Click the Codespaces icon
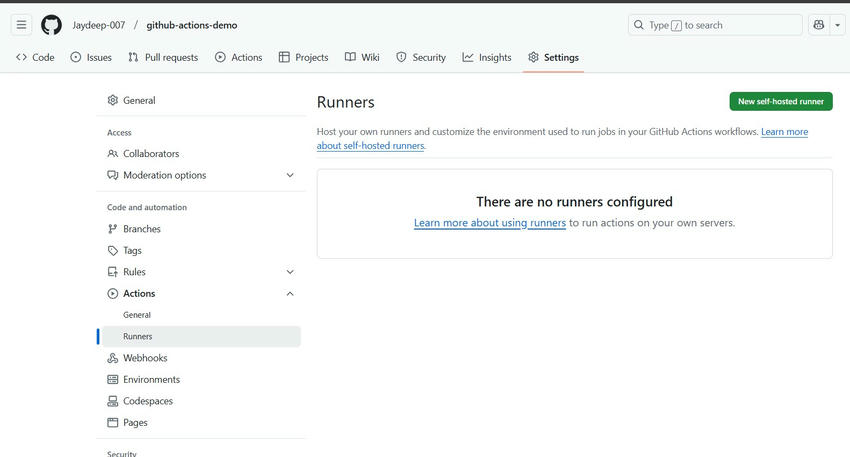Viewport: 850px width, 457px height. (112, 401)
